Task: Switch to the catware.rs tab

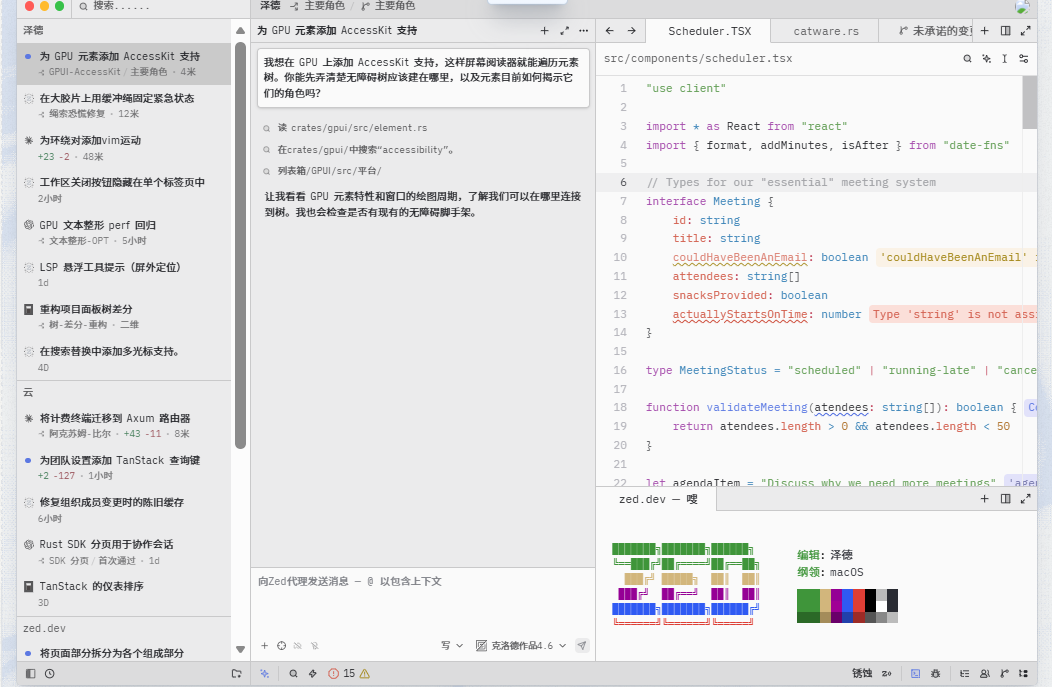Action: point(825,31)
